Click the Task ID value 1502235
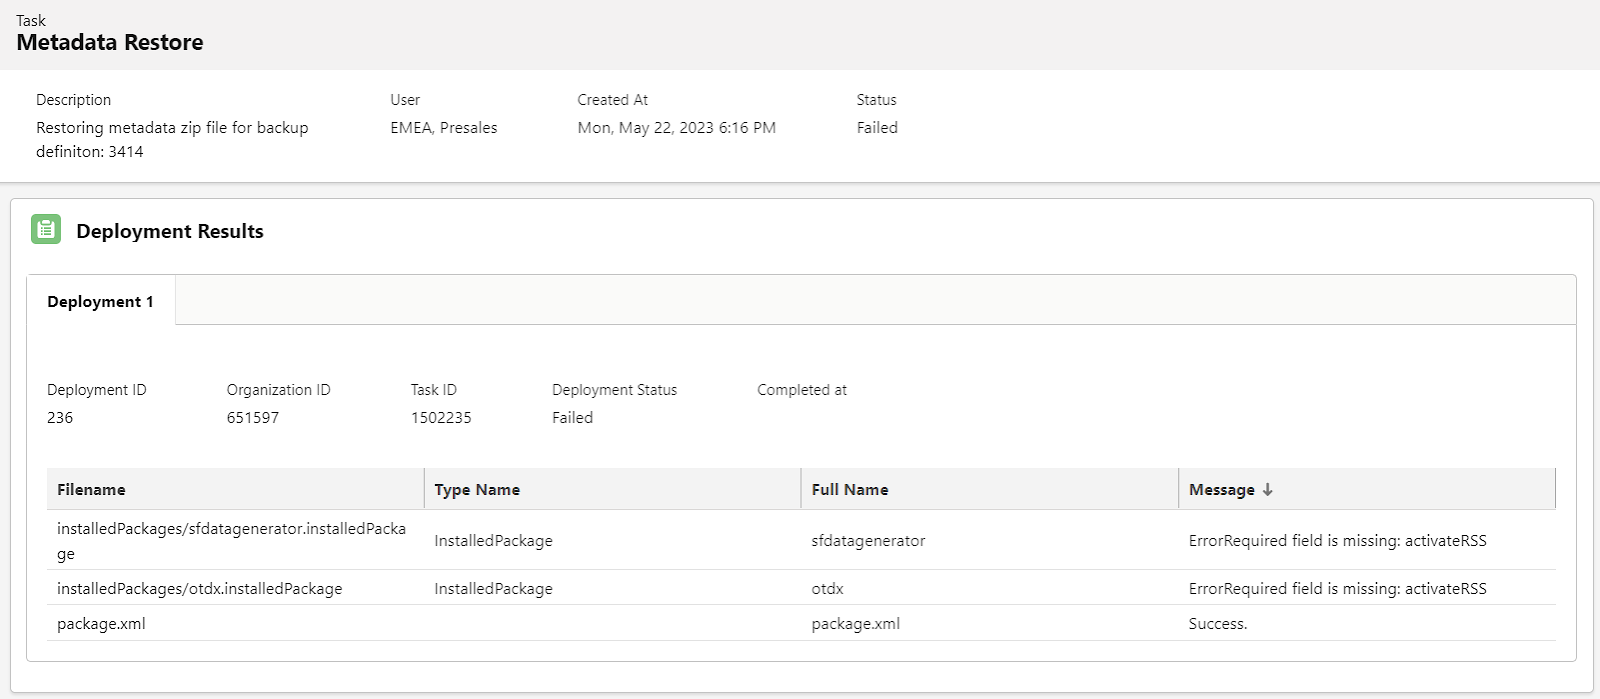 [441, 418]
